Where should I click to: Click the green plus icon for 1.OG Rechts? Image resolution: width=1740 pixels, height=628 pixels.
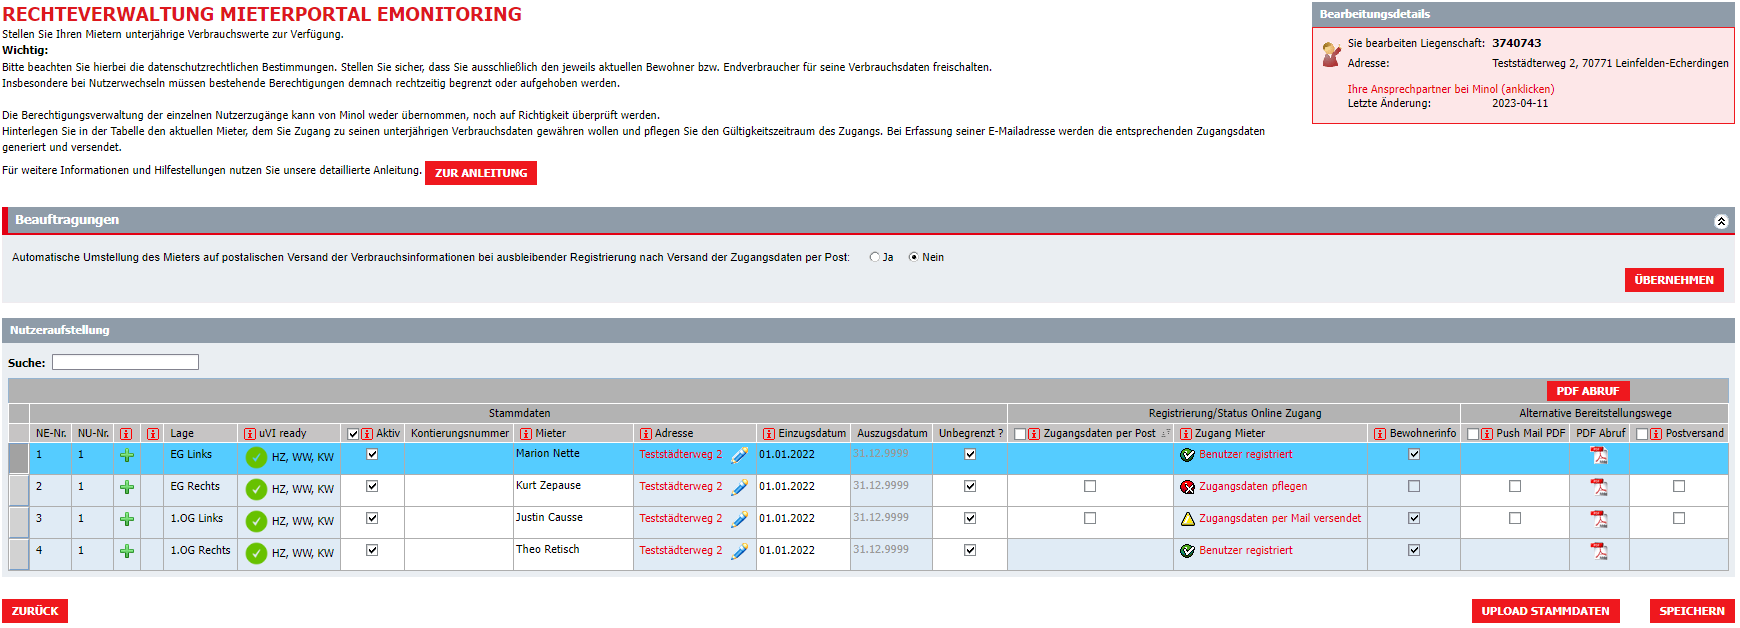tap(127, 552)
